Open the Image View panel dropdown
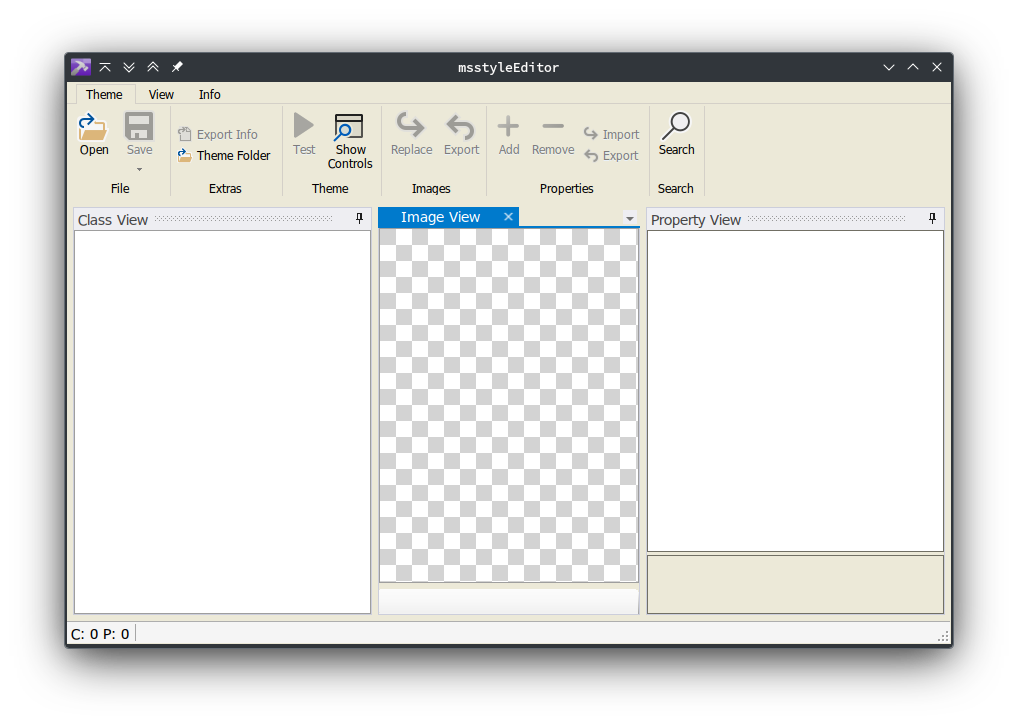Image resolution: width=1018 pixels, height=725 pixels. point(629,218)
